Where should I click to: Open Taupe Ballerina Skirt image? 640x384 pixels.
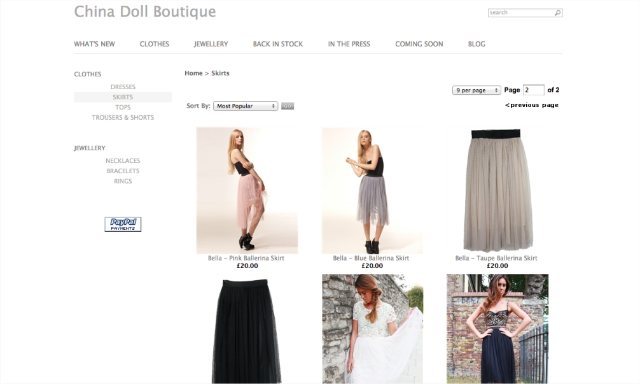(498, 191)
